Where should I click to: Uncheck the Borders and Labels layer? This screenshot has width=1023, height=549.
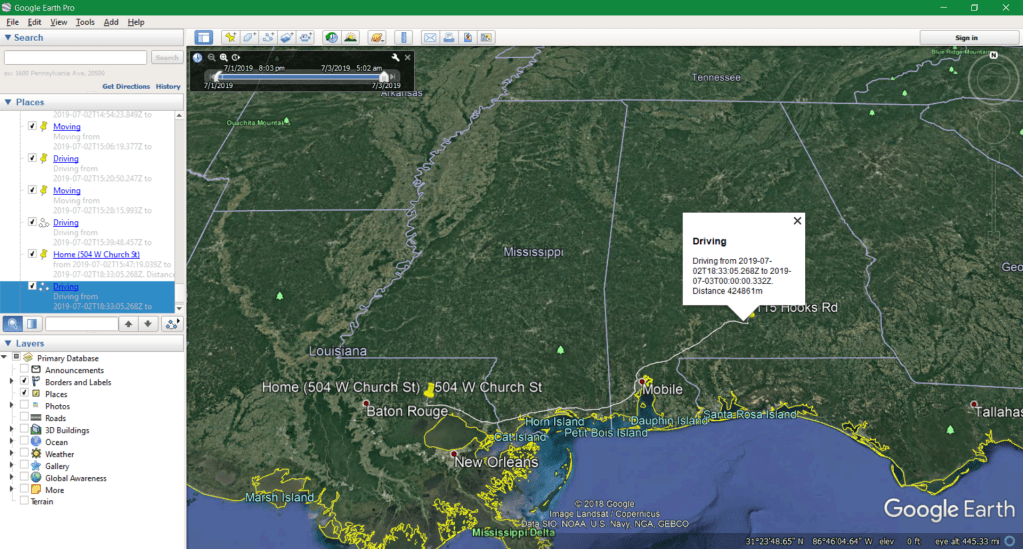[24, 382]
